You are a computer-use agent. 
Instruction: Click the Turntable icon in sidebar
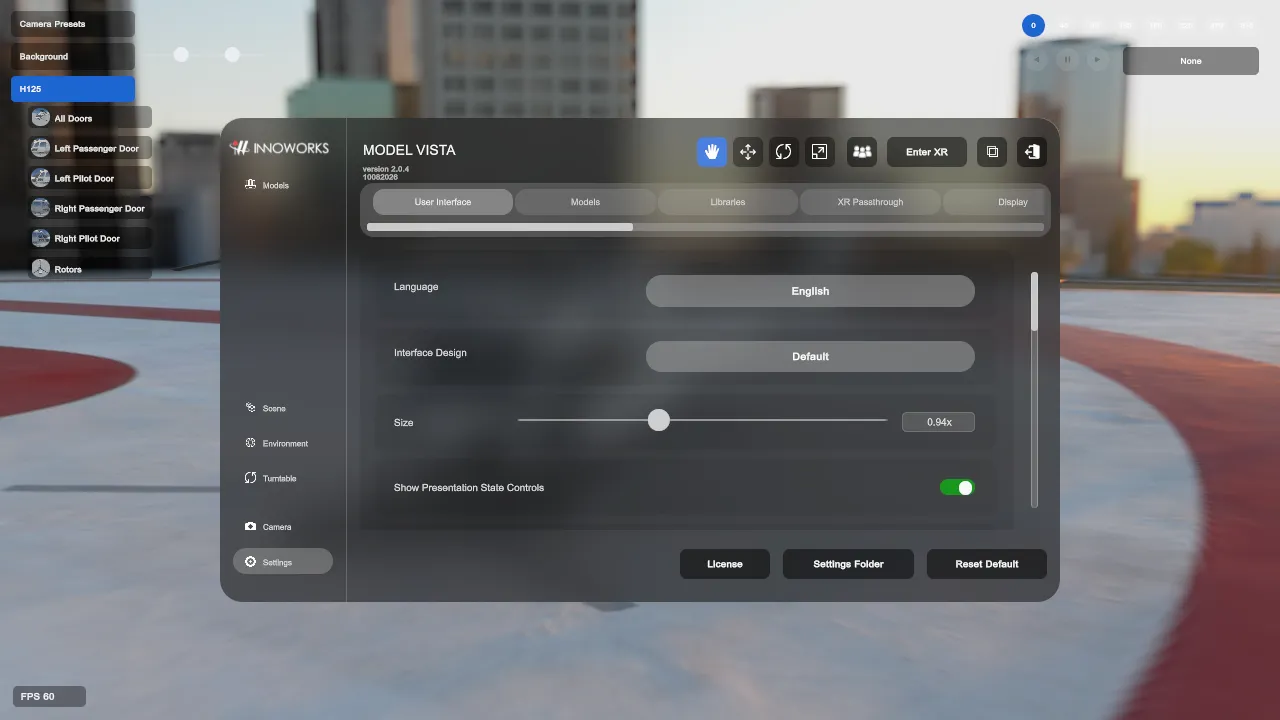[251, 478]
